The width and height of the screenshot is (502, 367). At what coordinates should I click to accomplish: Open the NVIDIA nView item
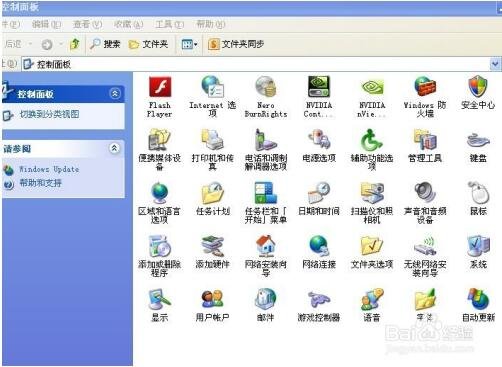(x=372, y=97)
